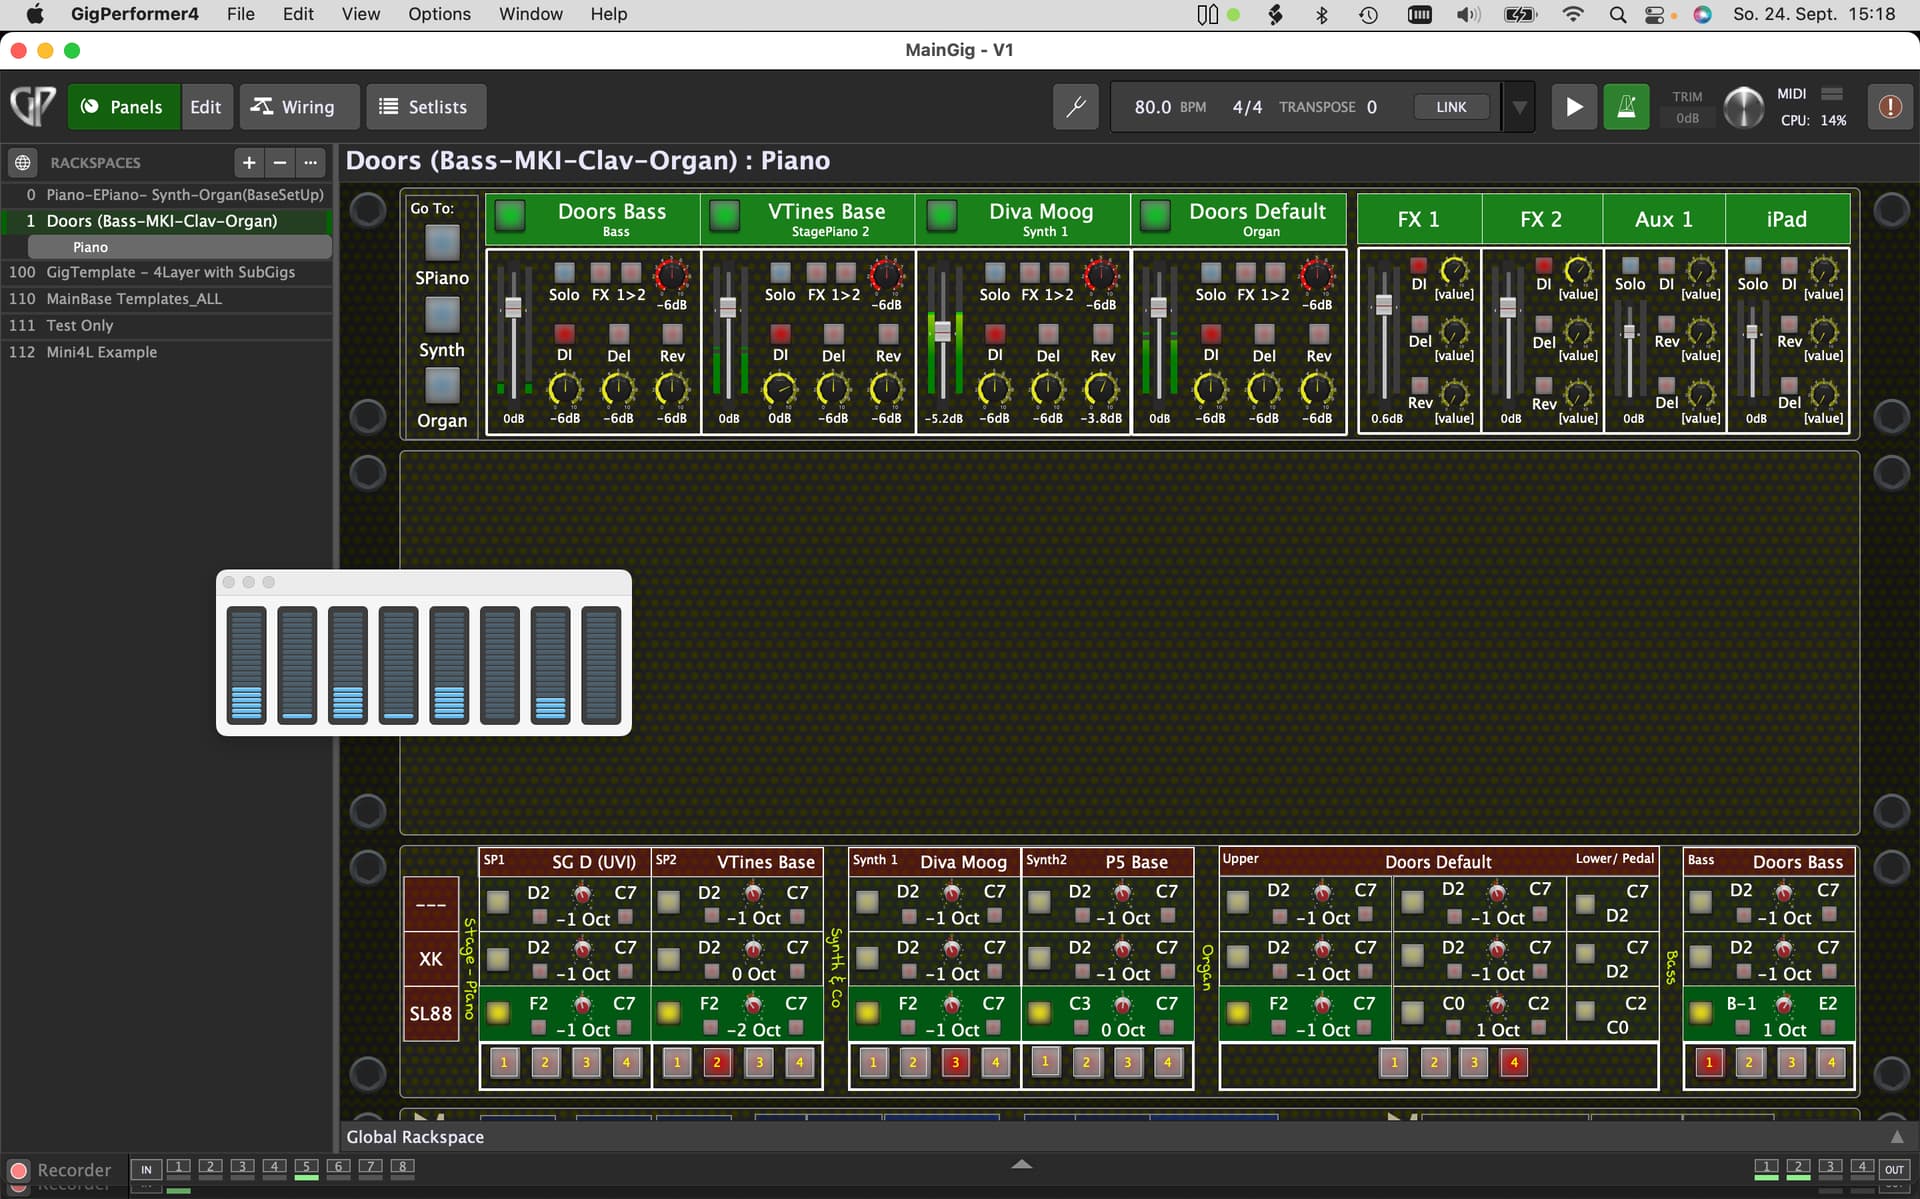Toggle the Recorder record button
This screenshot has width=1920, height=1199.
[x=18, y=1170]
